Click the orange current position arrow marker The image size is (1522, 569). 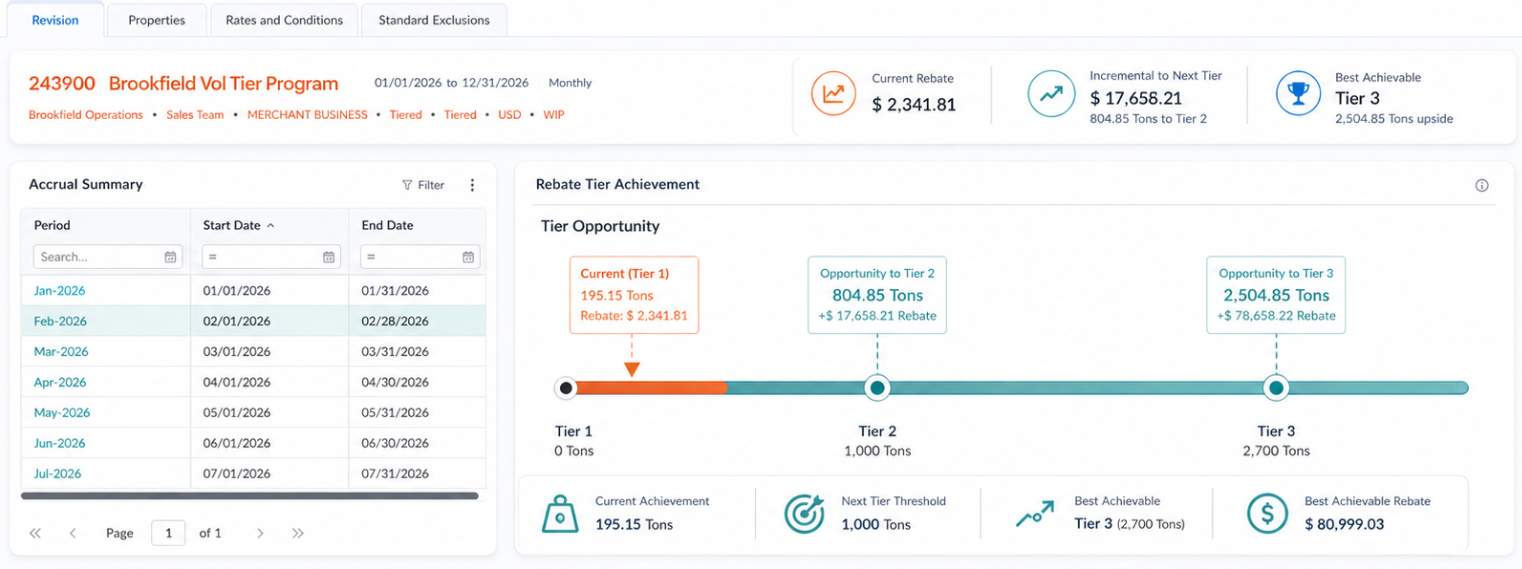click(x=632, y=369)
